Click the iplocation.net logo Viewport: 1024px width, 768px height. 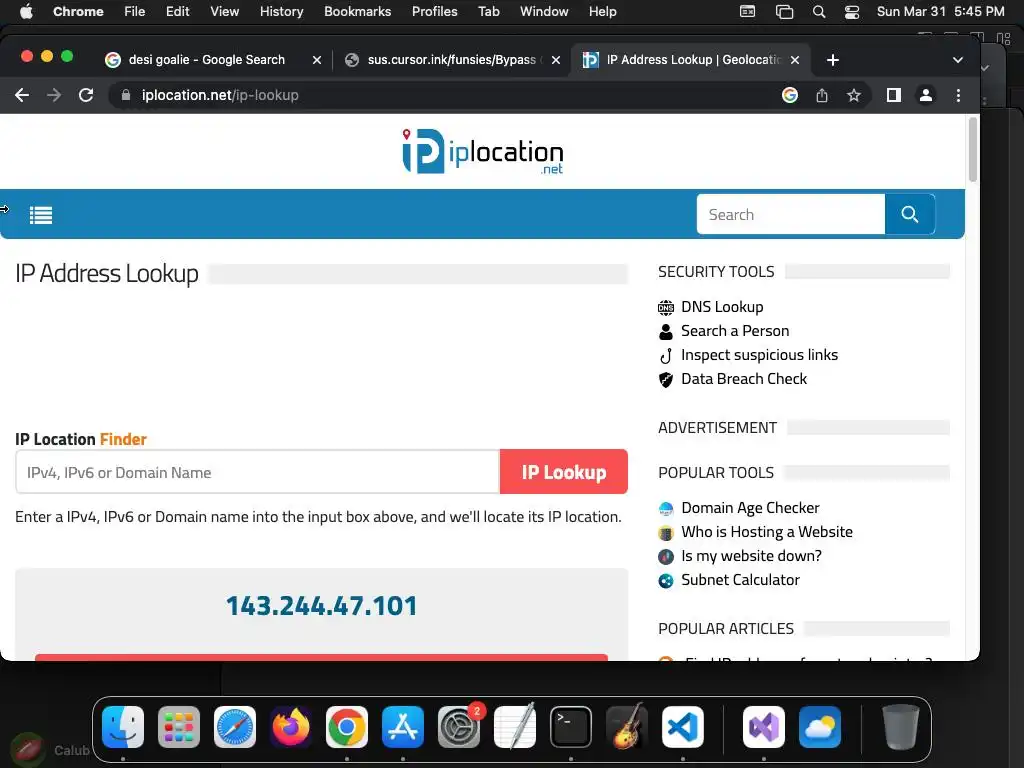click(482, 152)
